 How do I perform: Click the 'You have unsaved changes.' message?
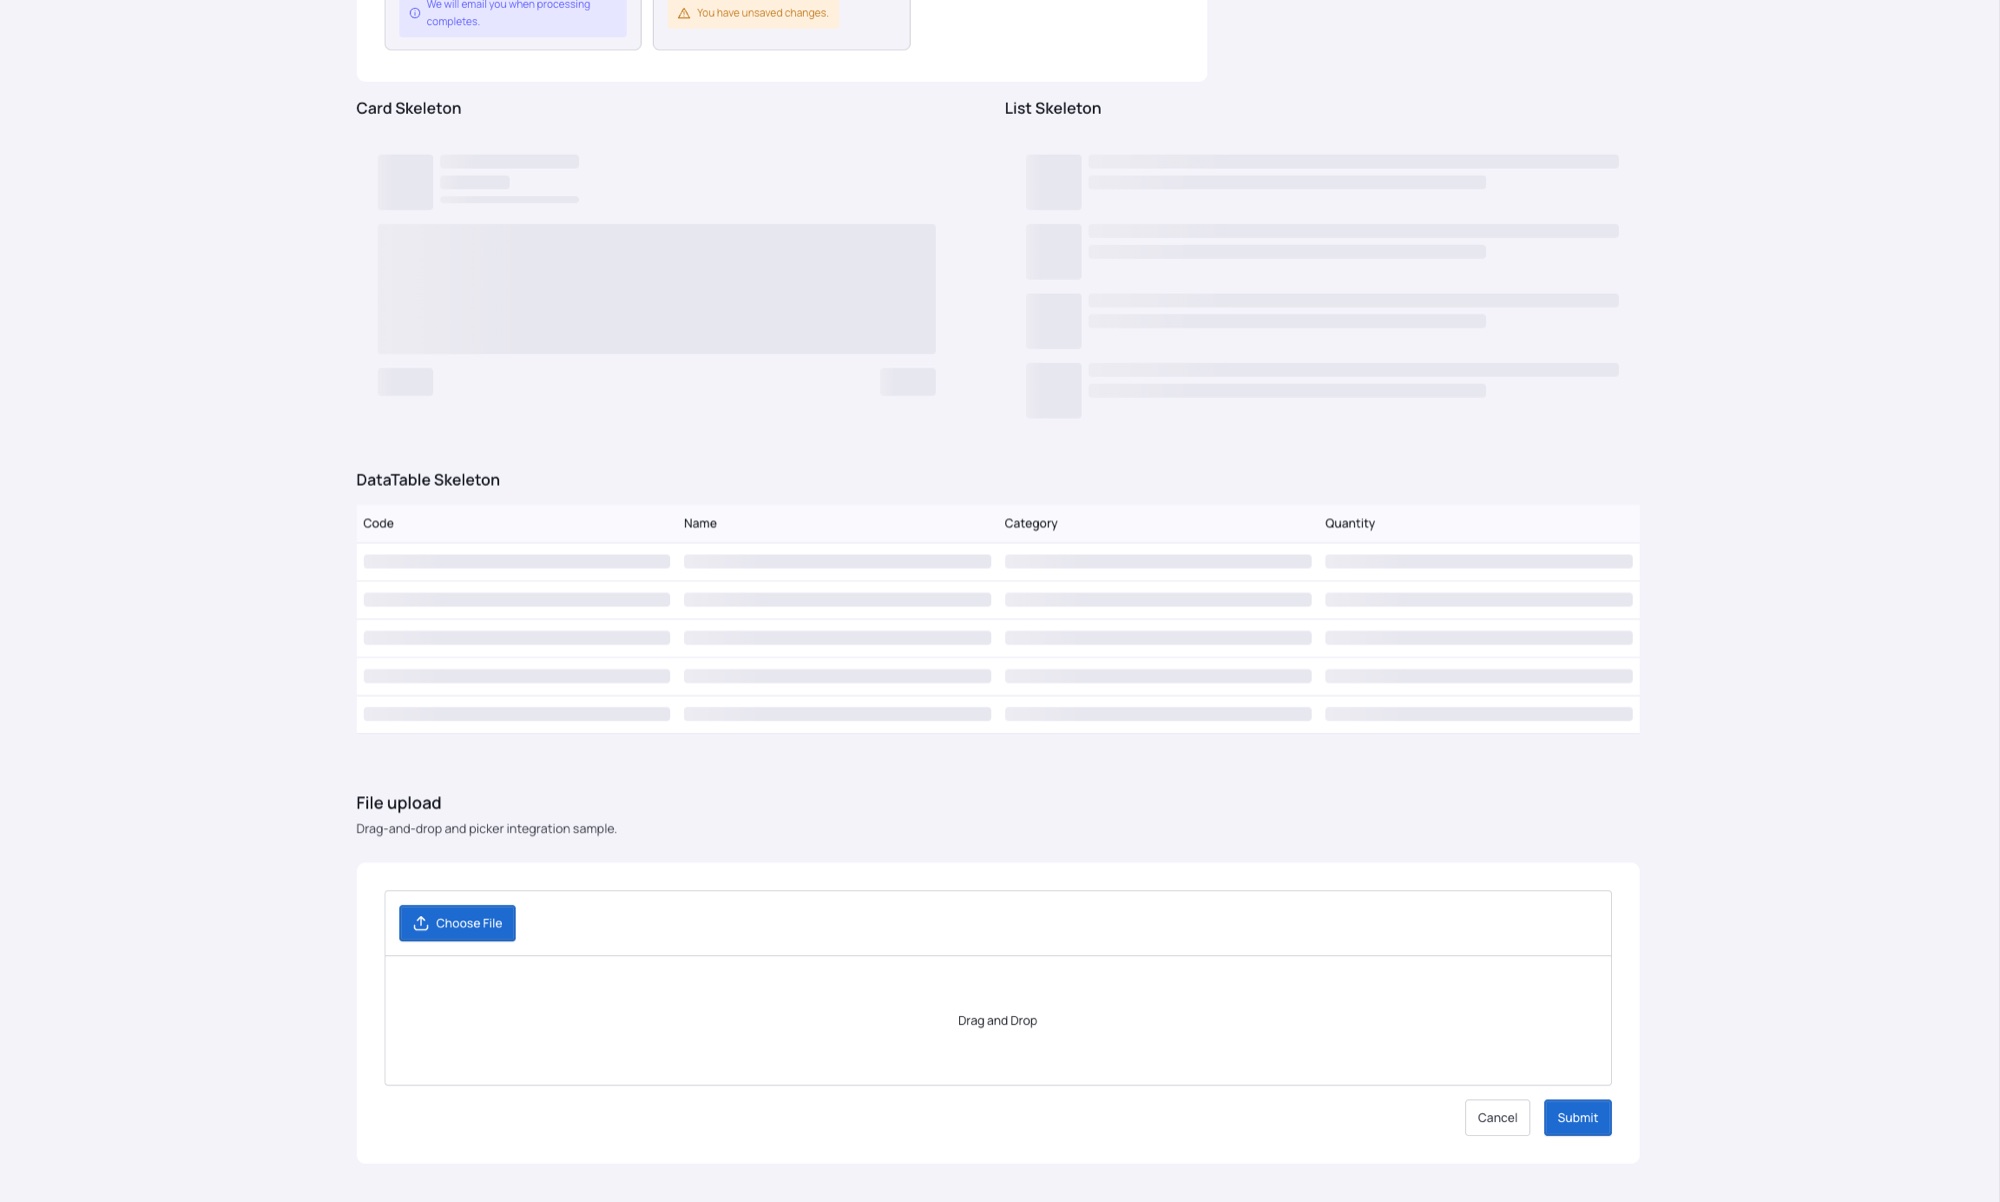pyautogui.click(x=762, y=13)
